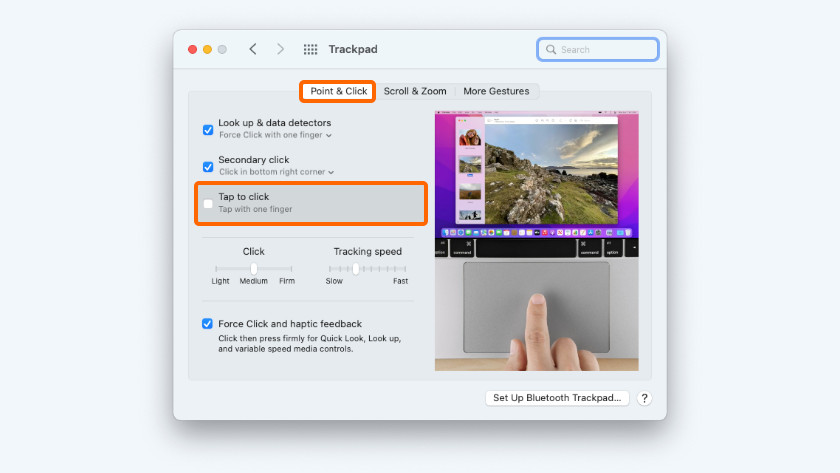Click the Tracking speed slider
This screenshot has width=840, height=473.
356,269
